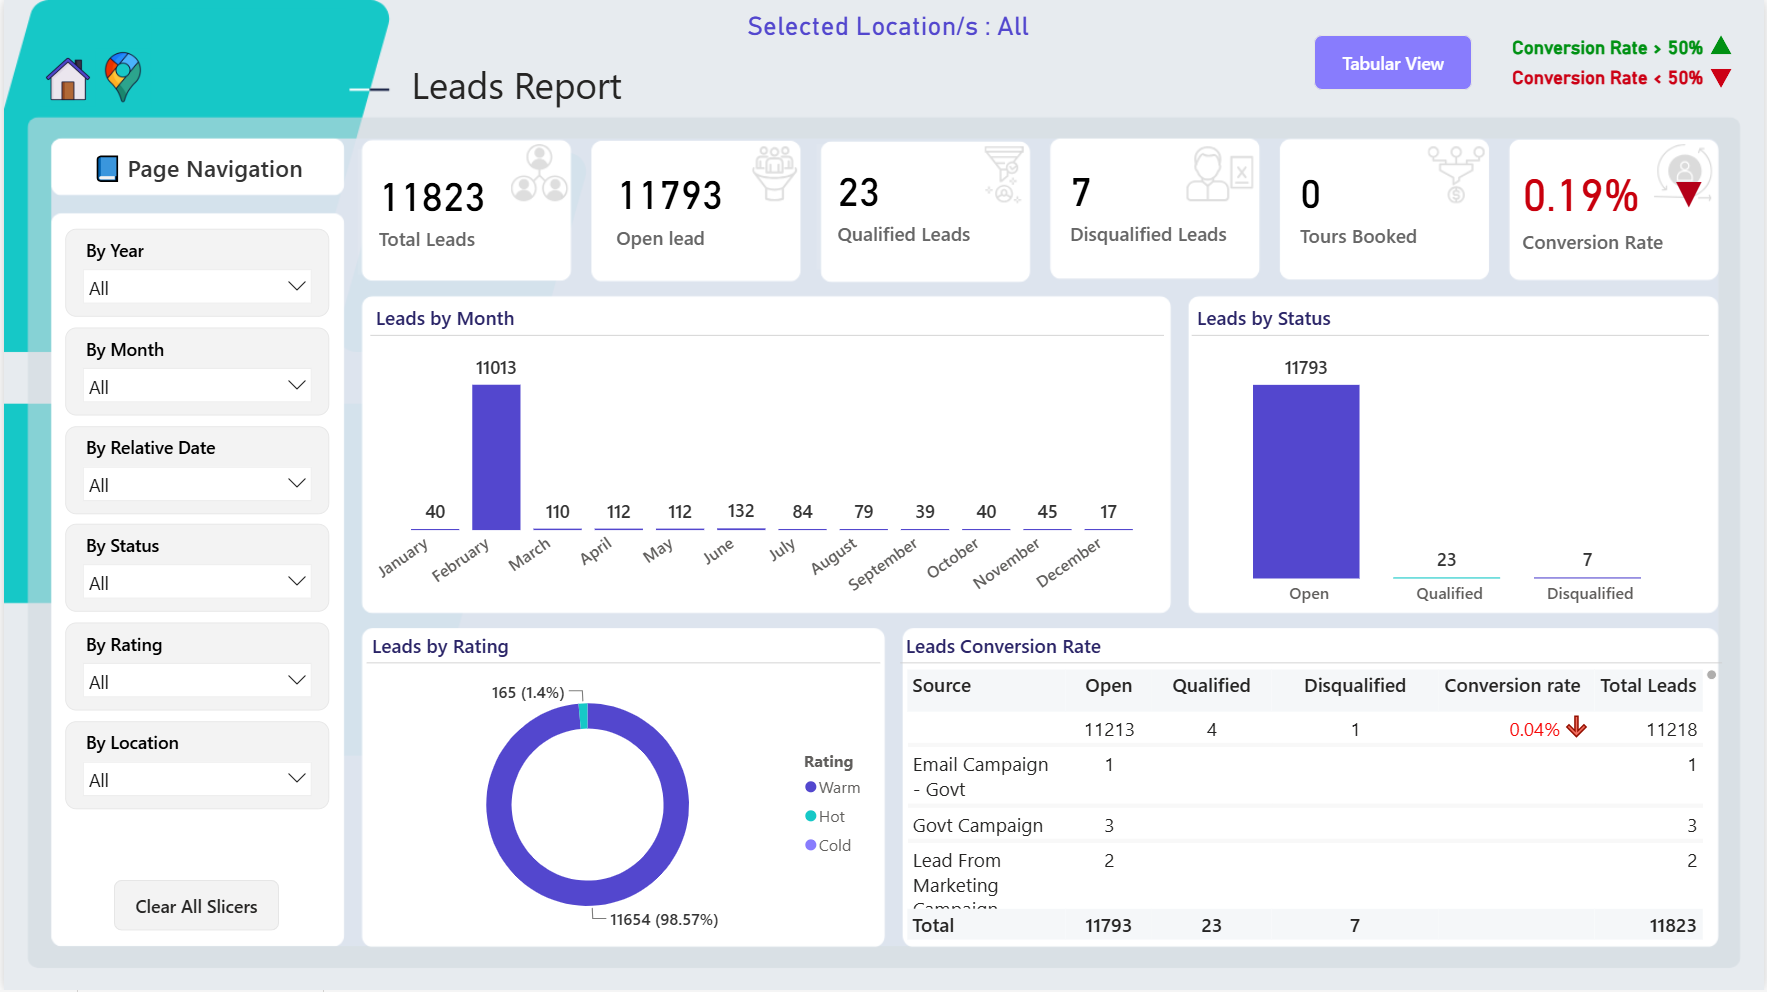Screen dimensions: 1767x992
Task: Click the Disqualified Leads person icon
Action: [x=1220, y=174]
